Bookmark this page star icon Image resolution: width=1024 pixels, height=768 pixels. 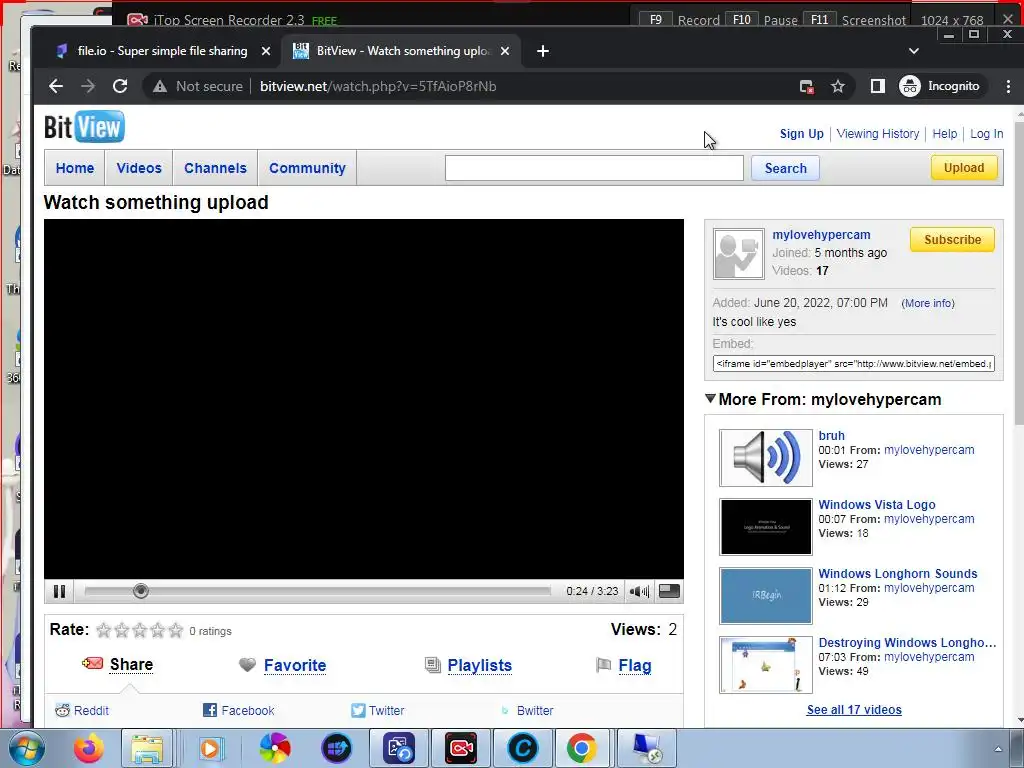pyautogui.click(x=838, y=86)
